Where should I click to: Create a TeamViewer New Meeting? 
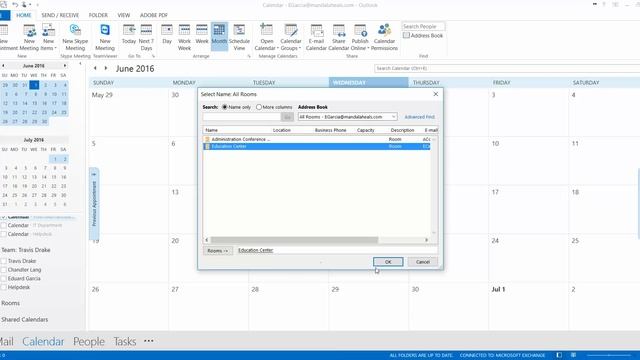[105, 37]
